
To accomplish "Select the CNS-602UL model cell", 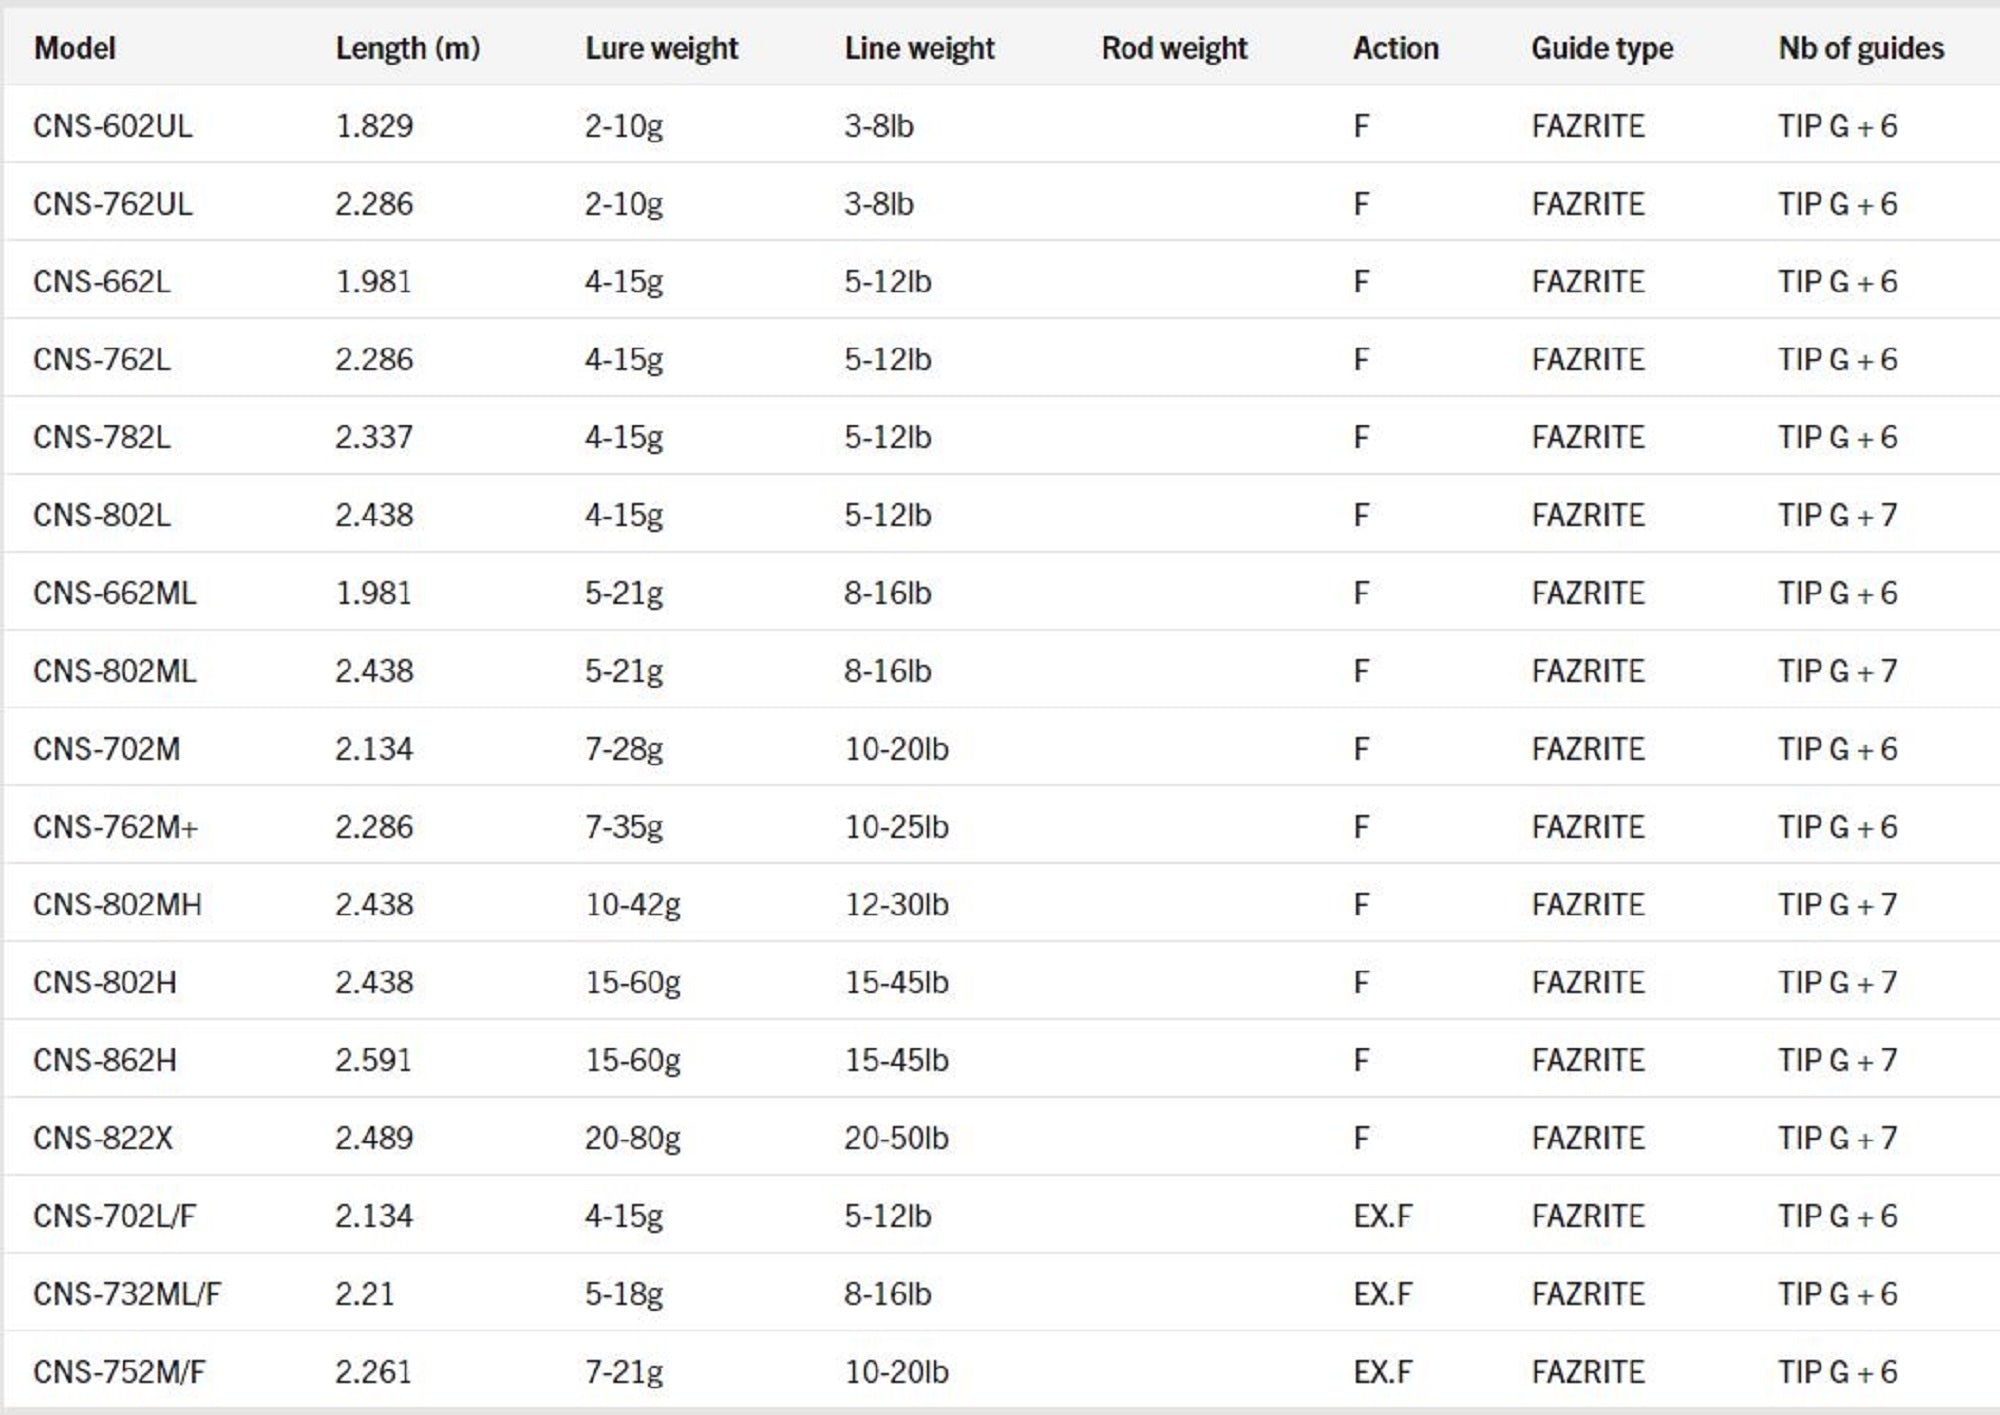I will tap(112, 126).
